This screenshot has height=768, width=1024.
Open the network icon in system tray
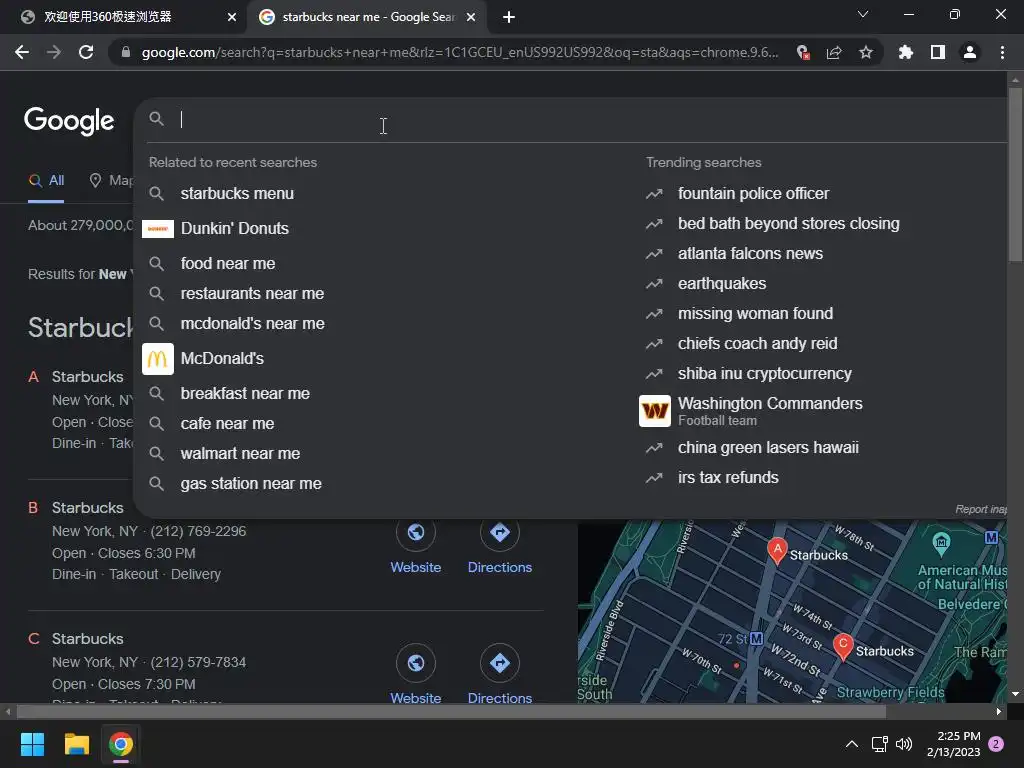click(x=879, y=744)
